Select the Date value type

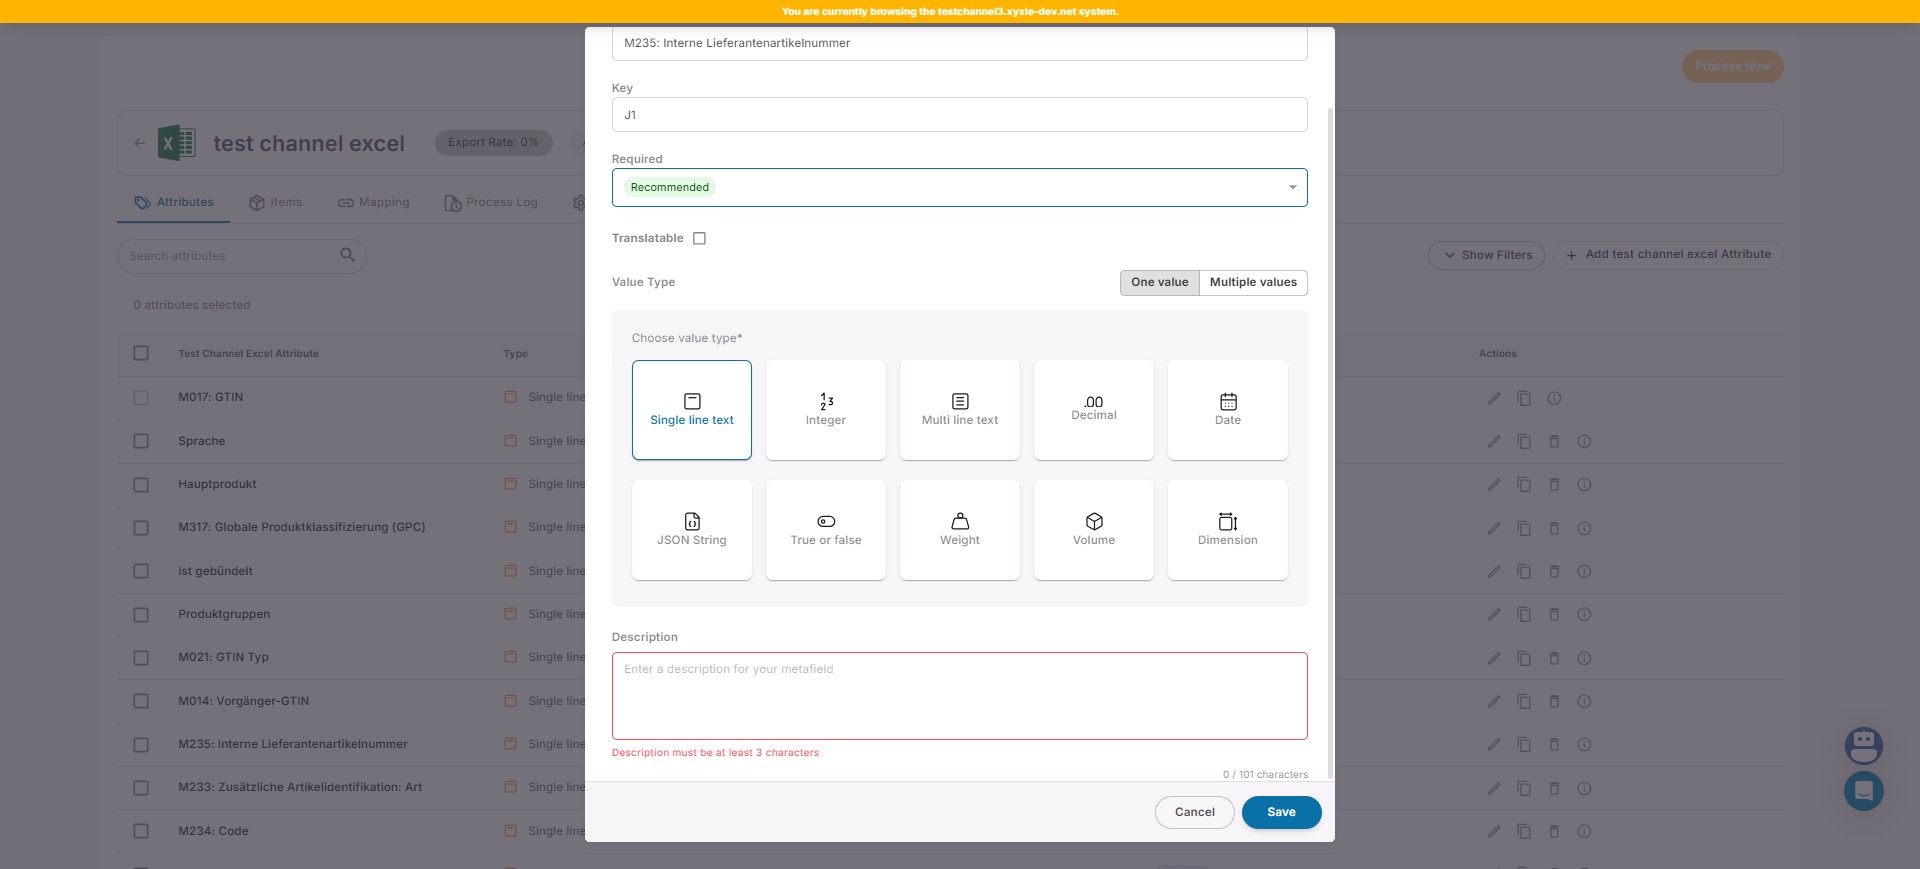pos(1227,410)
